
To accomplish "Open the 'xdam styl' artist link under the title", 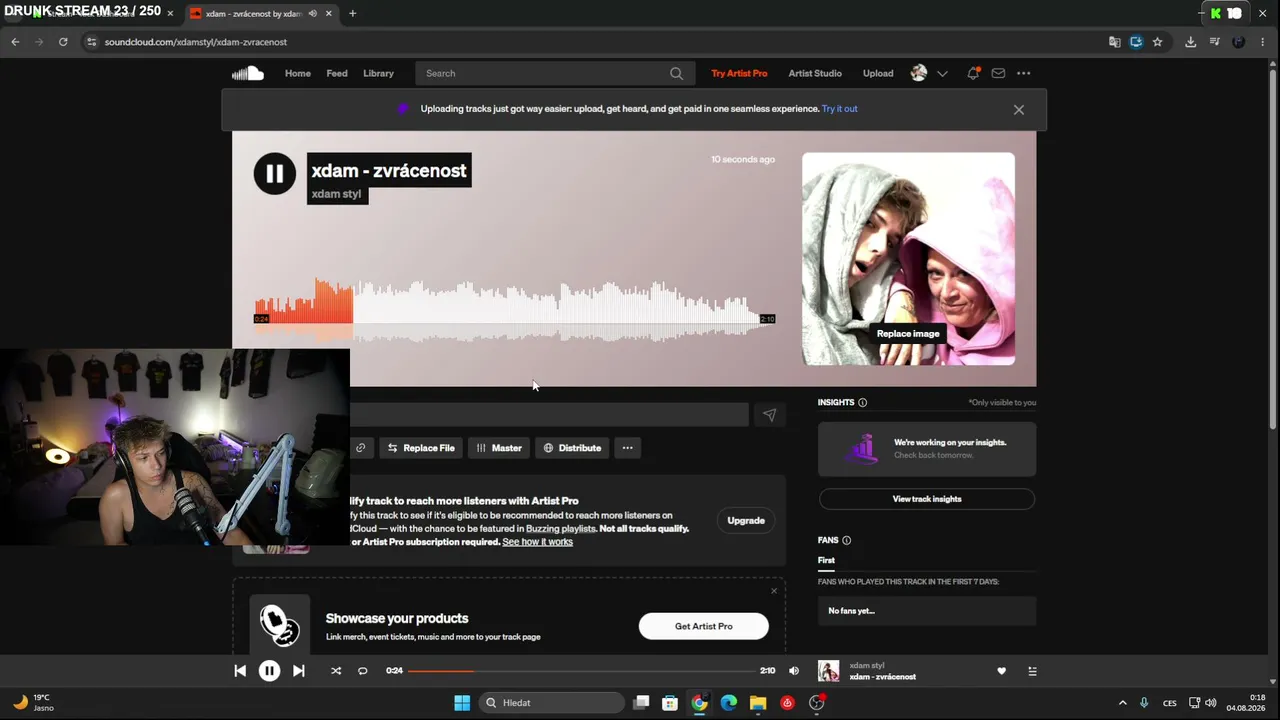I will pos(336,194).
